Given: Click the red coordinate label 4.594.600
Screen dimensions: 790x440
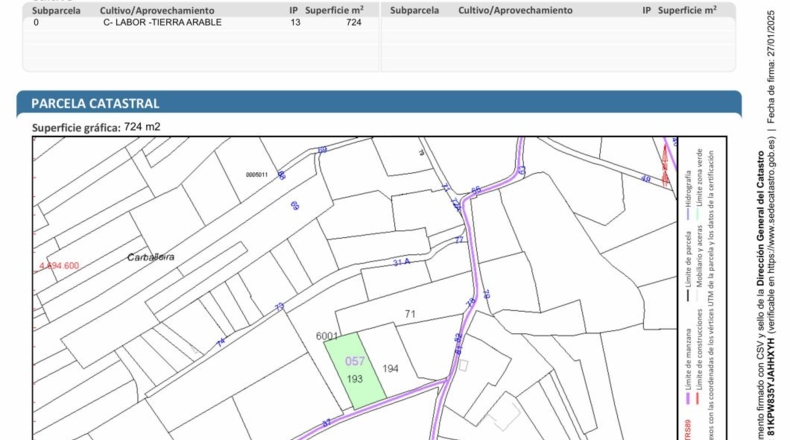Looking at the screenshot, I should pos(59,266).
